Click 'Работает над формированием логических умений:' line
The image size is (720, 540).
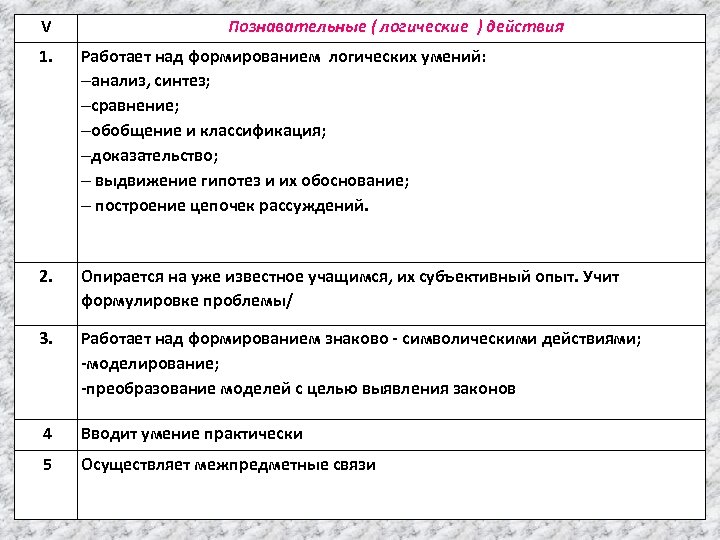[x=283, y=57]
